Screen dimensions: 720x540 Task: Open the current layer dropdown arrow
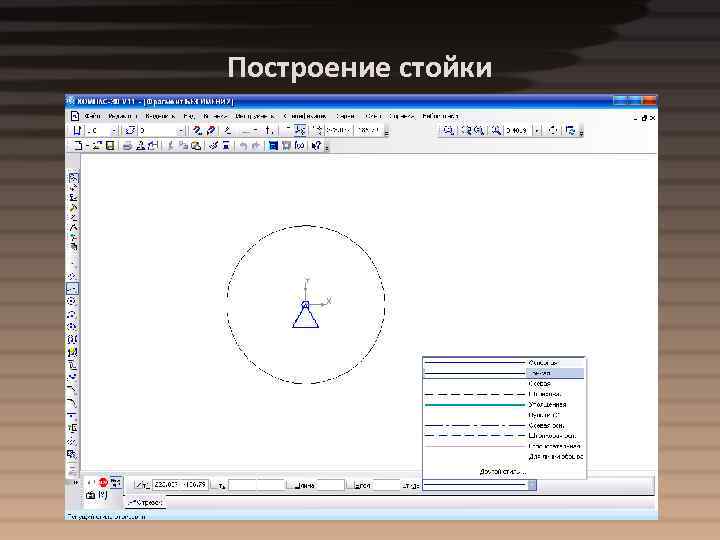181,130
